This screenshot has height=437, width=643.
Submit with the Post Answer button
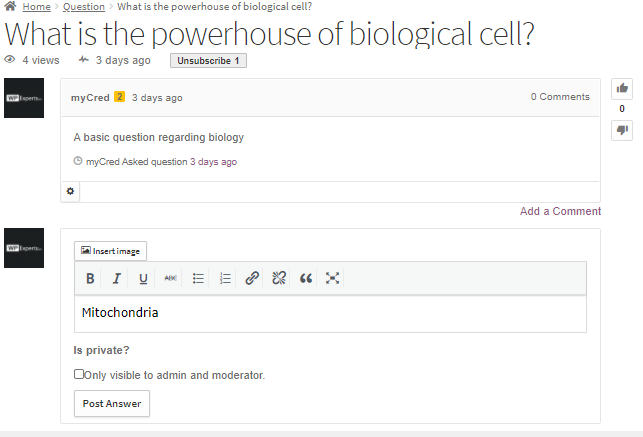tap(111, 404)
